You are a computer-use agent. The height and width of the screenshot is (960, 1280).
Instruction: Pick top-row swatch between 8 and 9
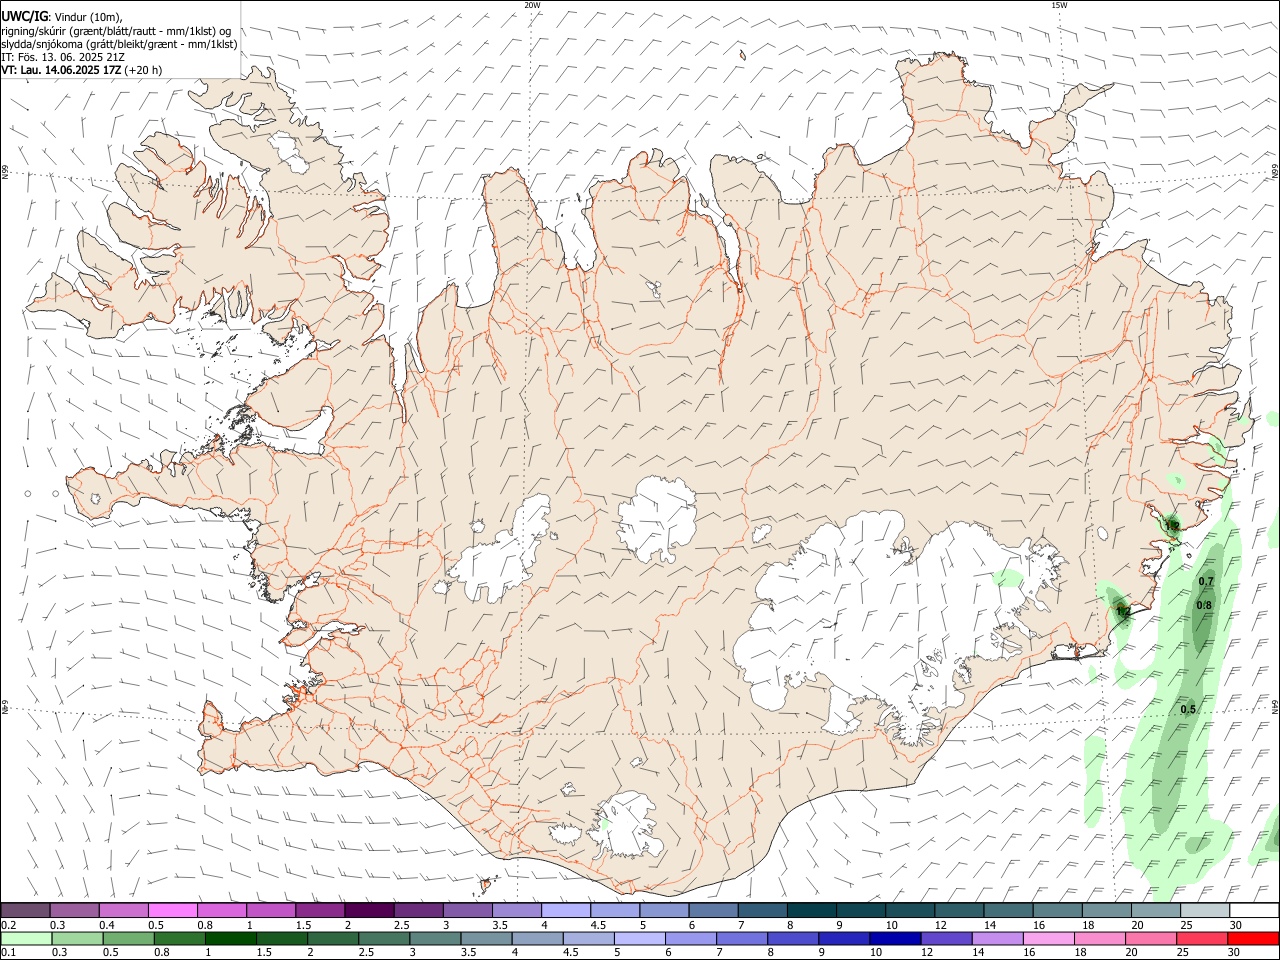point(810,910)
